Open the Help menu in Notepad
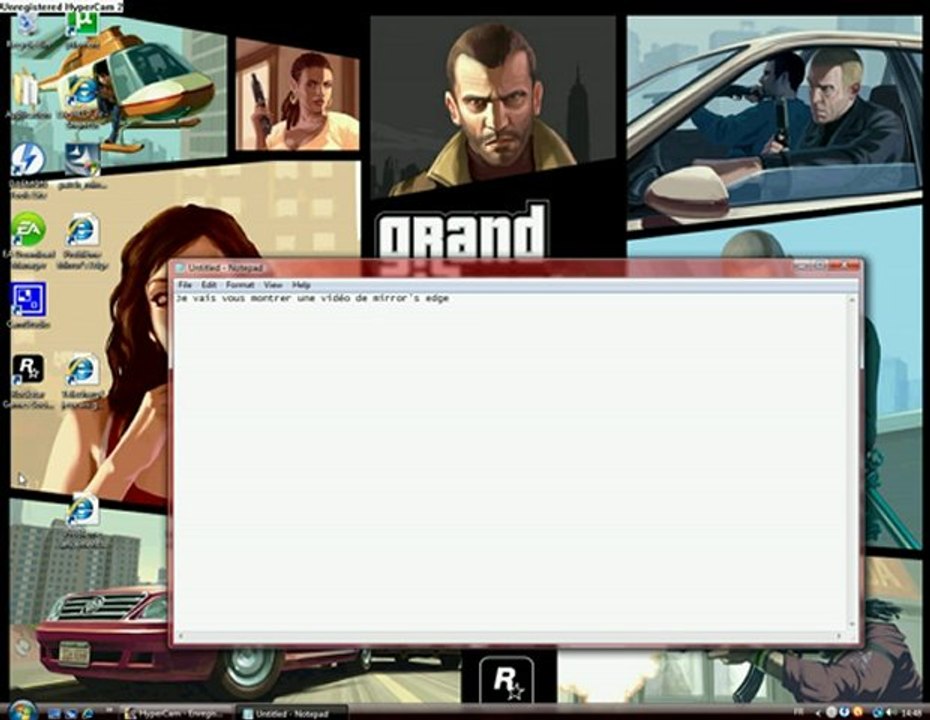Viewport: 930px width, 720px height. pos(301,285)
